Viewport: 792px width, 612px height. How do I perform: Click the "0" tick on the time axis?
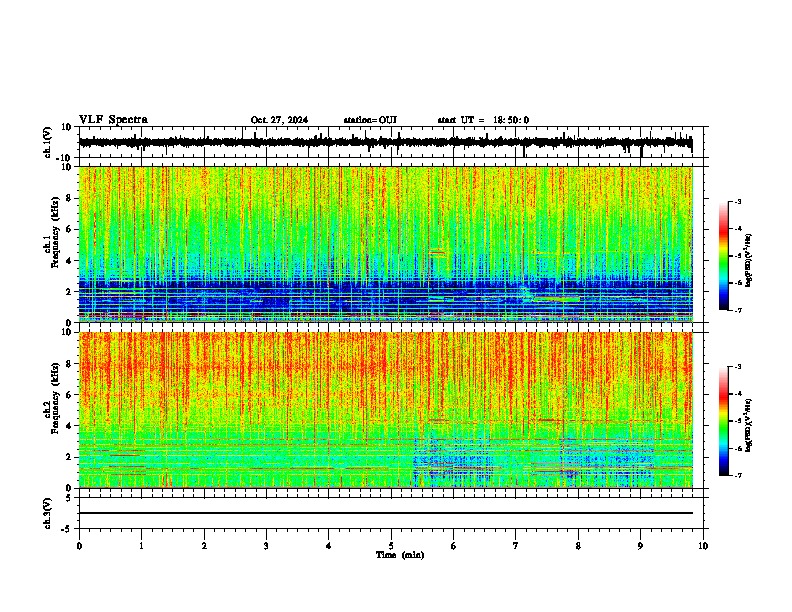[x=79, y=546]
